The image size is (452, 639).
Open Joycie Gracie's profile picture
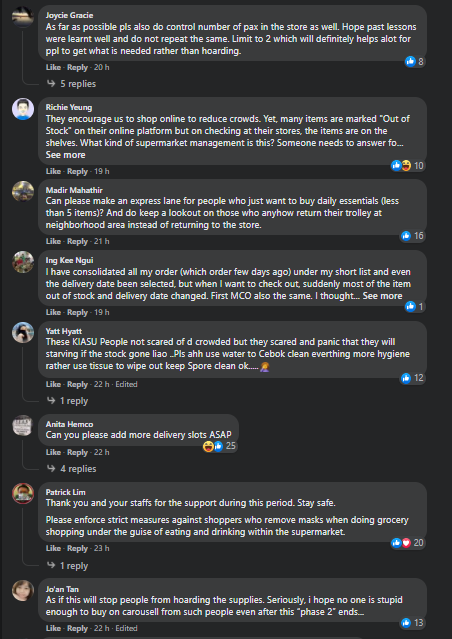pyautogui.click(x=23, y=16)
